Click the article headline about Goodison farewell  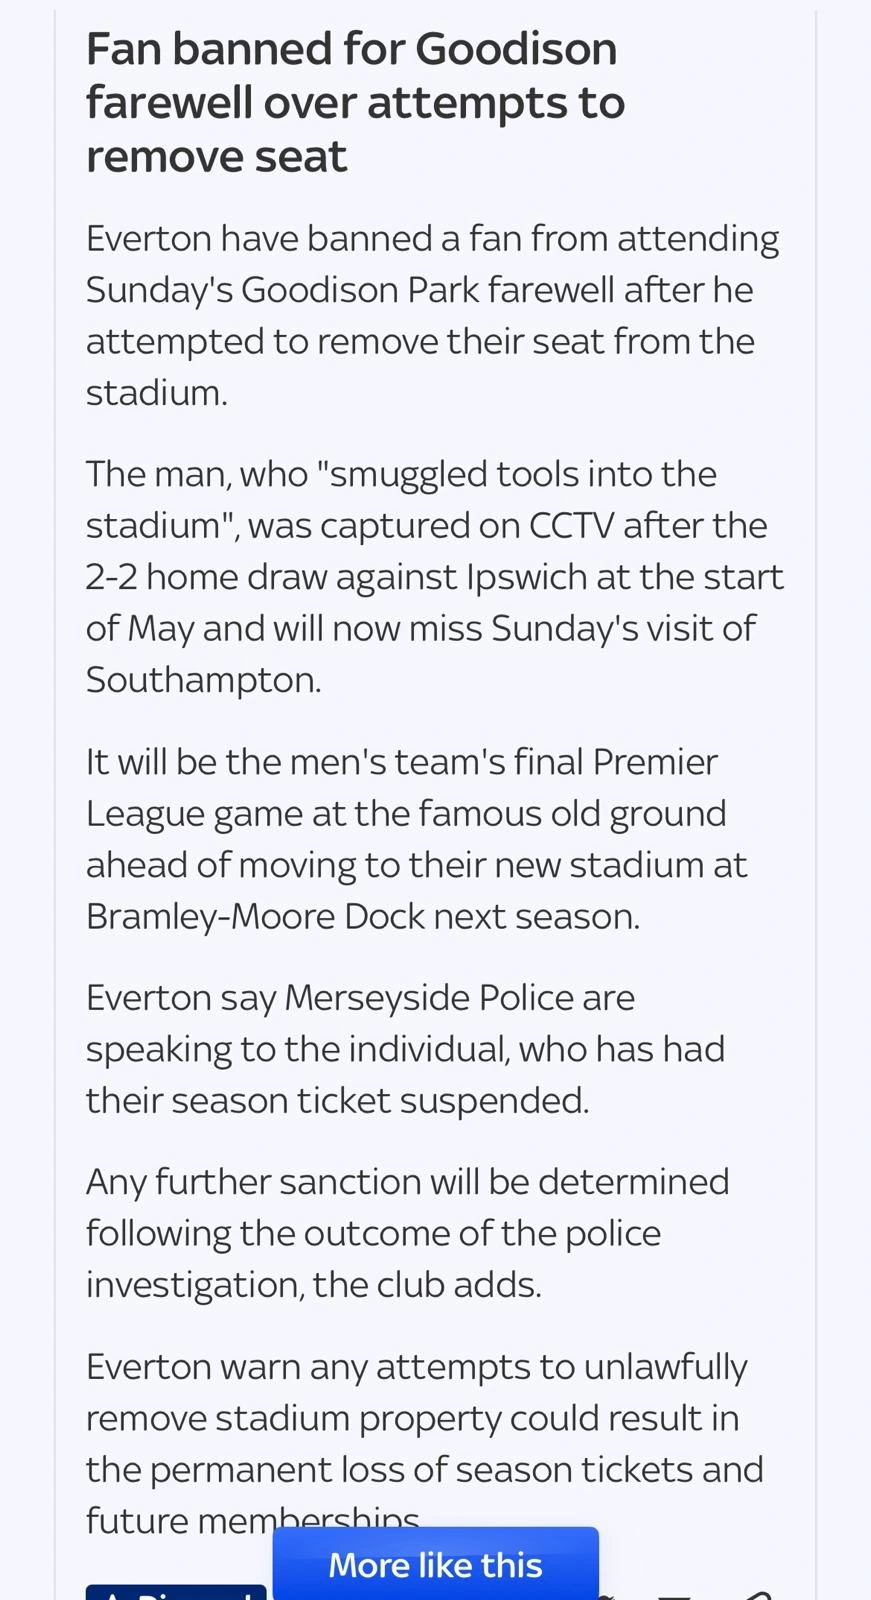[355, 102]
